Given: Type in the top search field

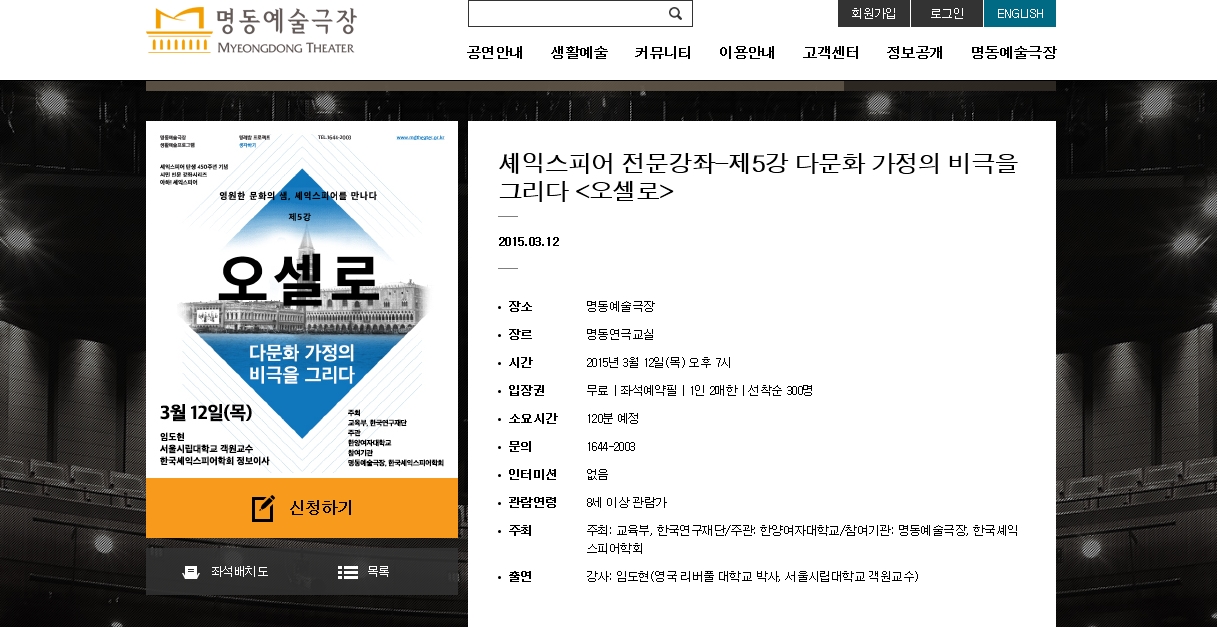Looking at the screenshot, I should 565,14.
